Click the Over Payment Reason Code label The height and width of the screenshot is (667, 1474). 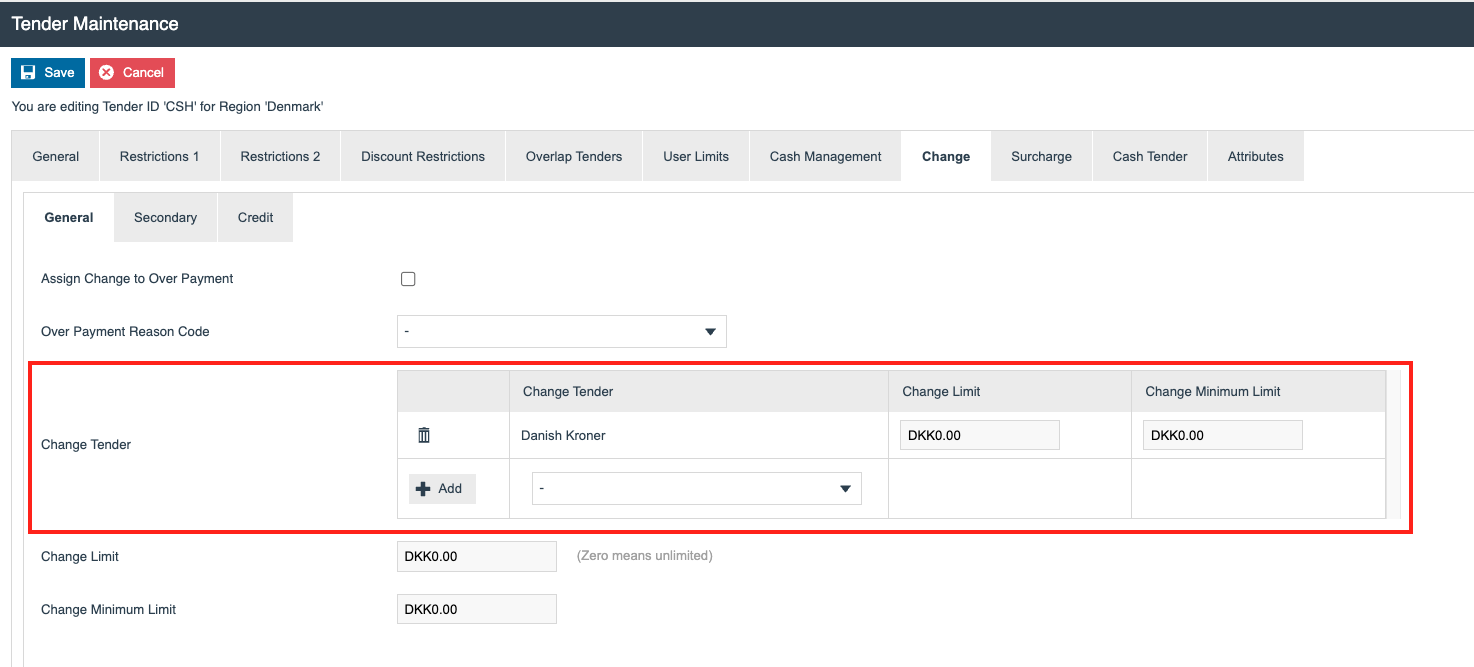coord(125,331)
